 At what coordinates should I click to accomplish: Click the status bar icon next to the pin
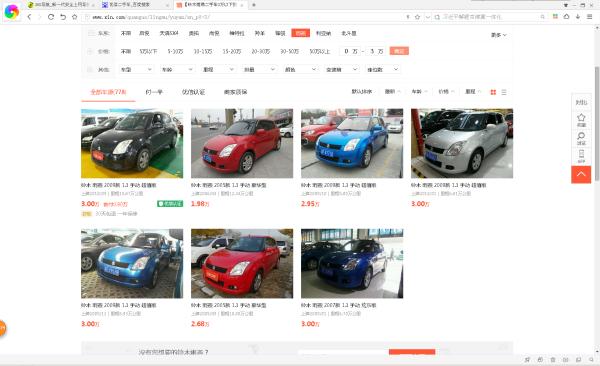point(540,359)
